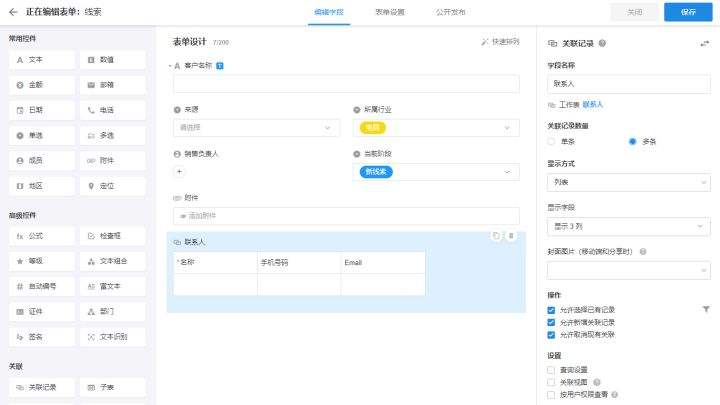720x405 pixels.
Task: Add a 关联记录 related record control from the palette
Action: click(42, 388)
